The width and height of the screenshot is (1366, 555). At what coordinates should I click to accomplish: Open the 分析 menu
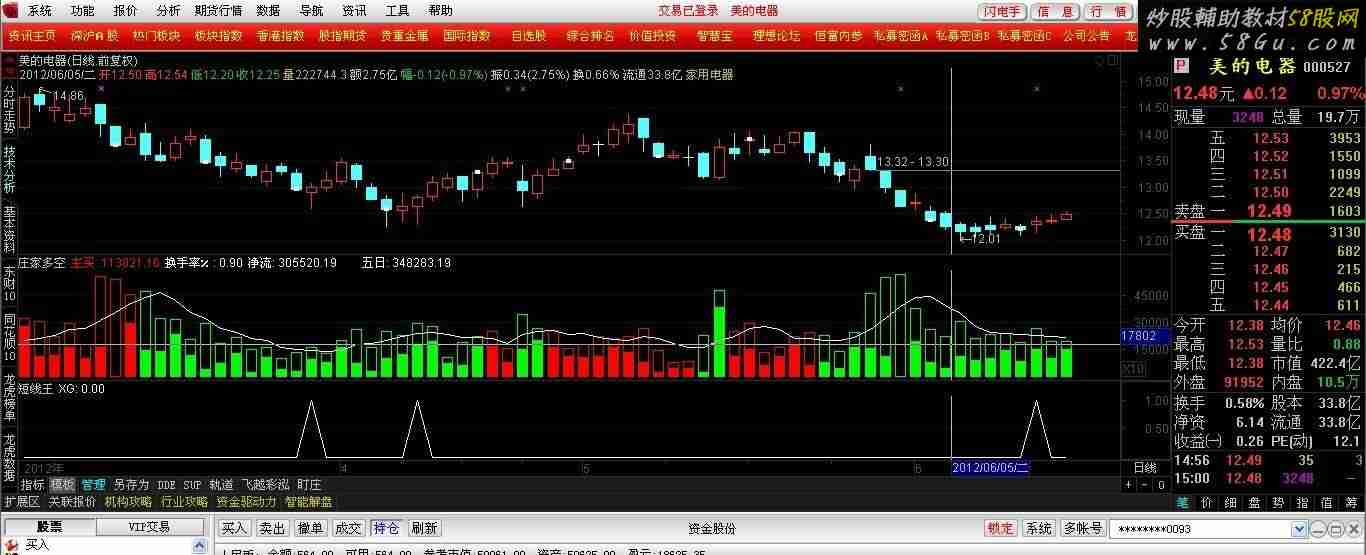(x=169, y=11)
